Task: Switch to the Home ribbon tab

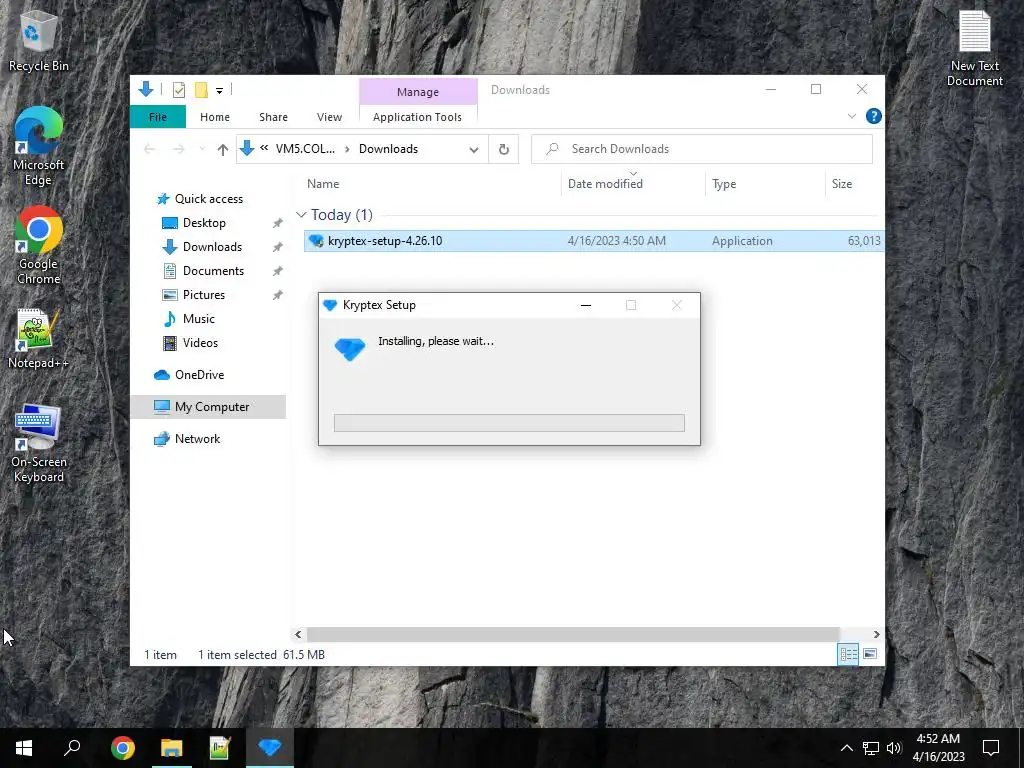Action: (215, 117)
